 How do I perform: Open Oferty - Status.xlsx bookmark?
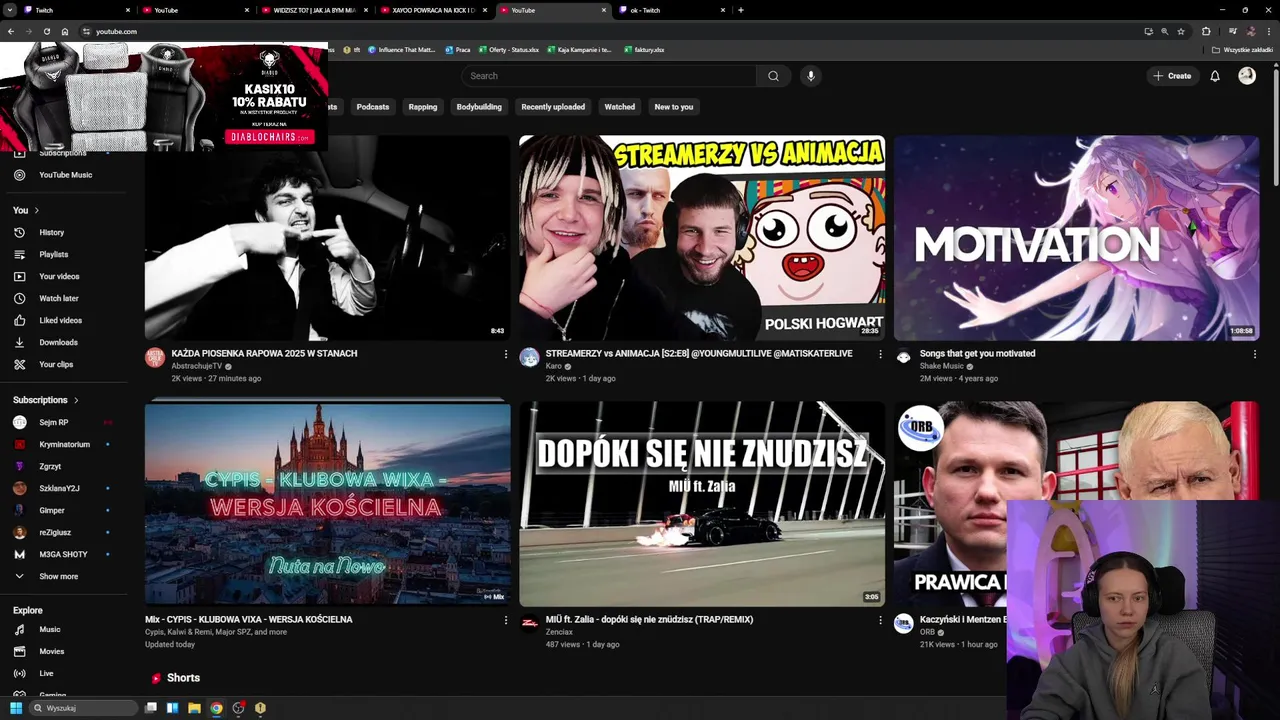pyautogui.click(x=509, y=50)
